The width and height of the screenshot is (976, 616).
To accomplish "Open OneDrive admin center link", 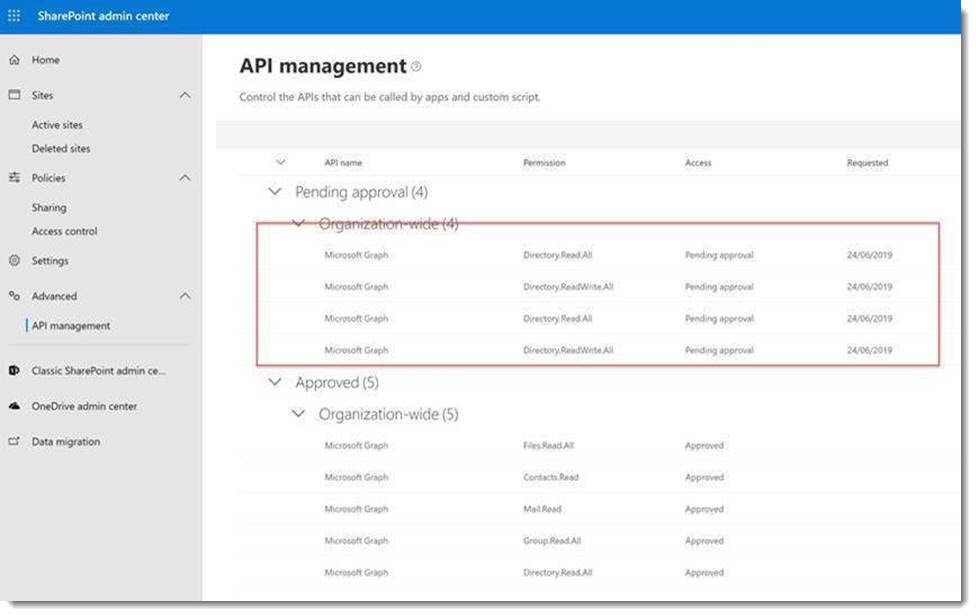I will coord(84,406).
